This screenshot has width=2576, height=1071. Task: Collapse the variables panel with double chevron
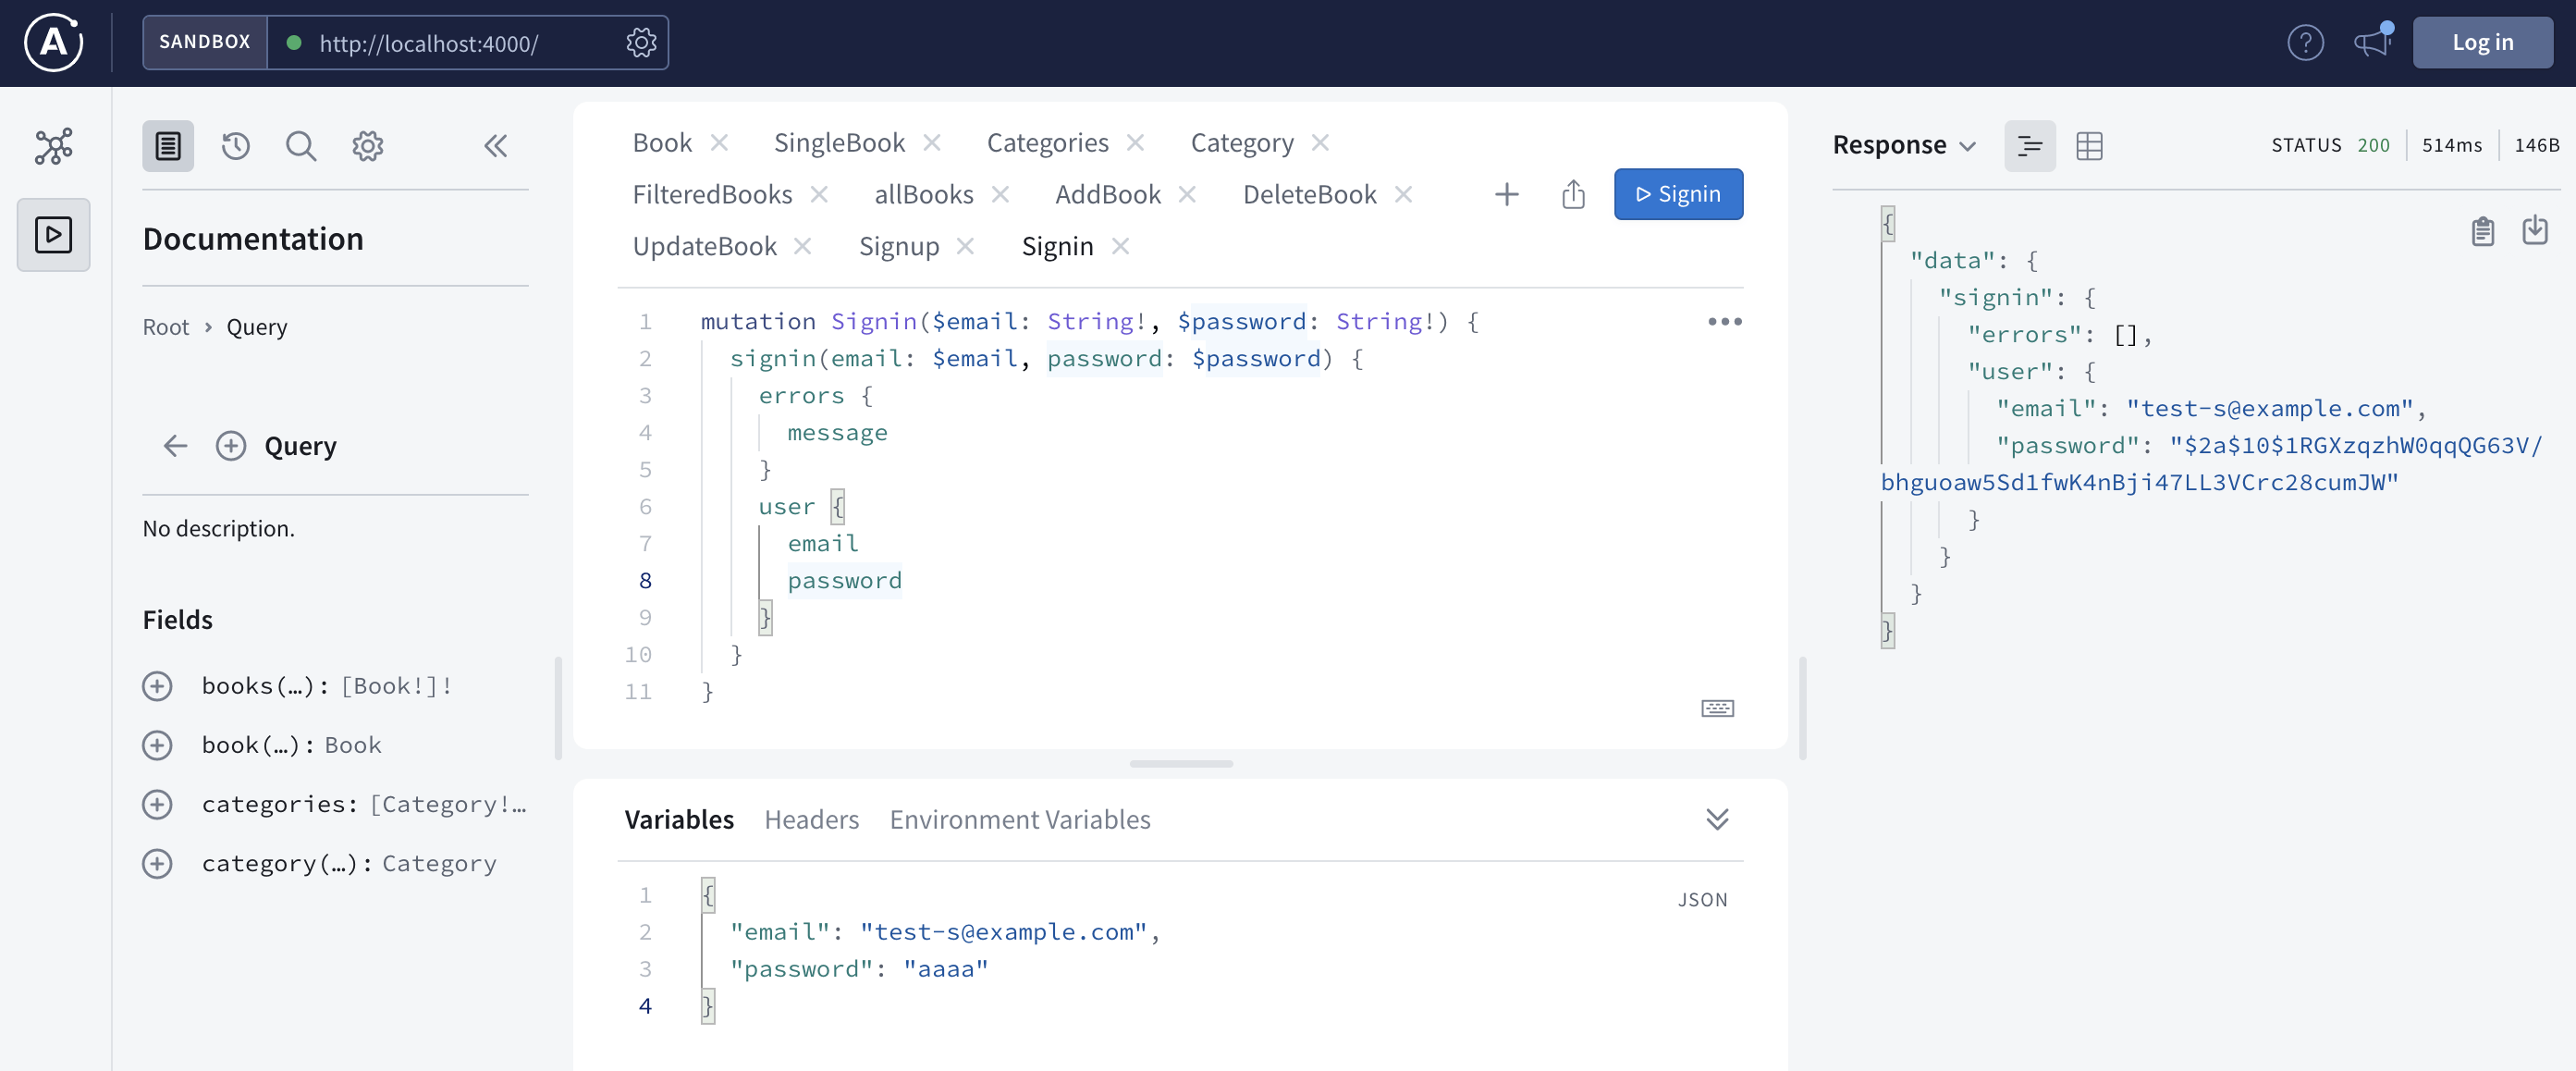pyautogui.click(x=1717, y=819)
